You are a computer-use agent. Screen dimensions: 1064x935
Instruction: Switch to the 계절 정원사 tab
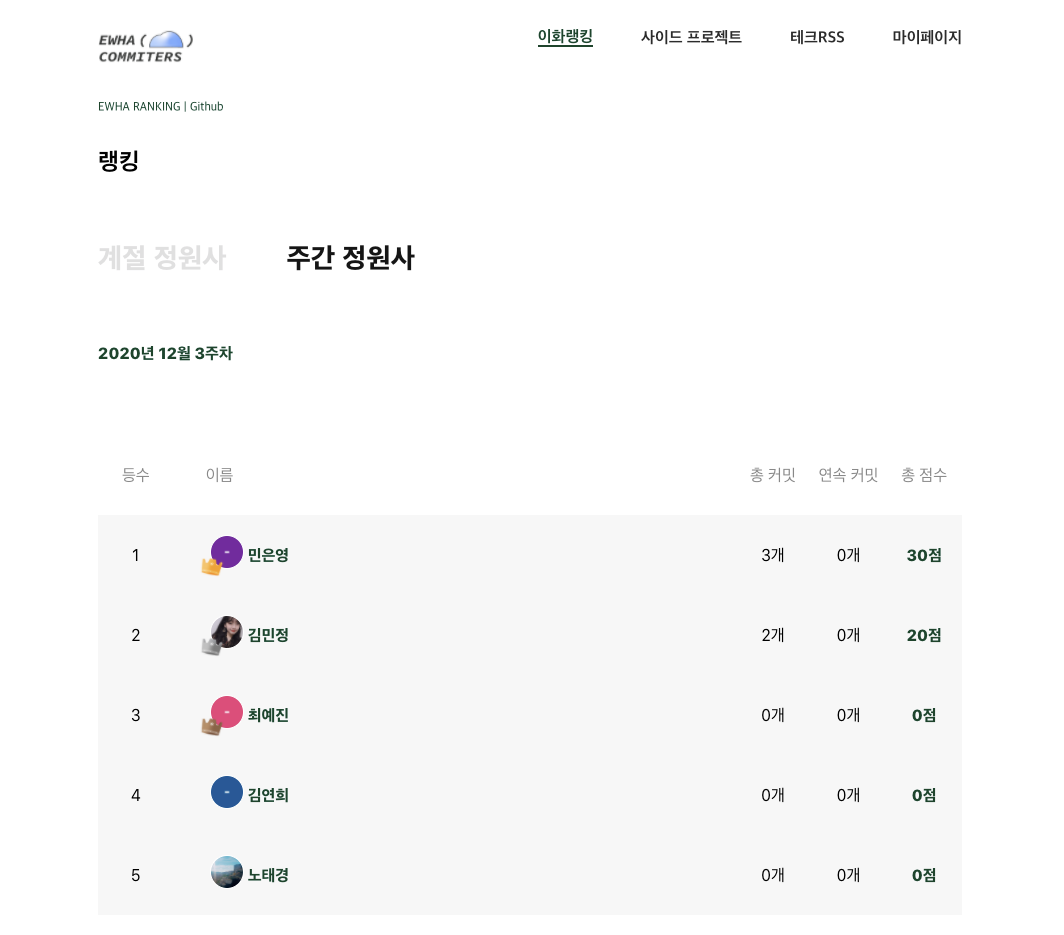[x=162, y=258]
